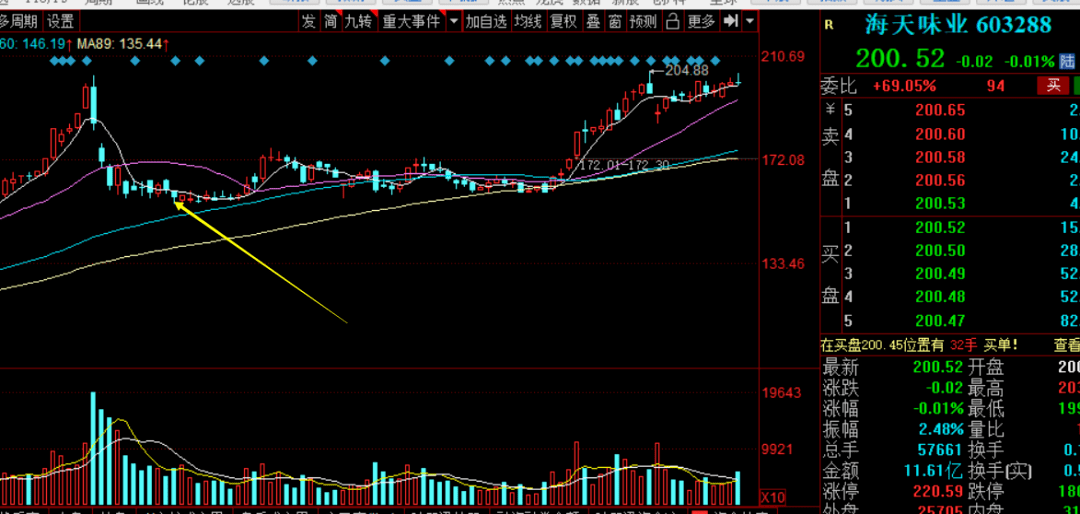Toggle the 简 simplified view icon

[x=331, y=21]
